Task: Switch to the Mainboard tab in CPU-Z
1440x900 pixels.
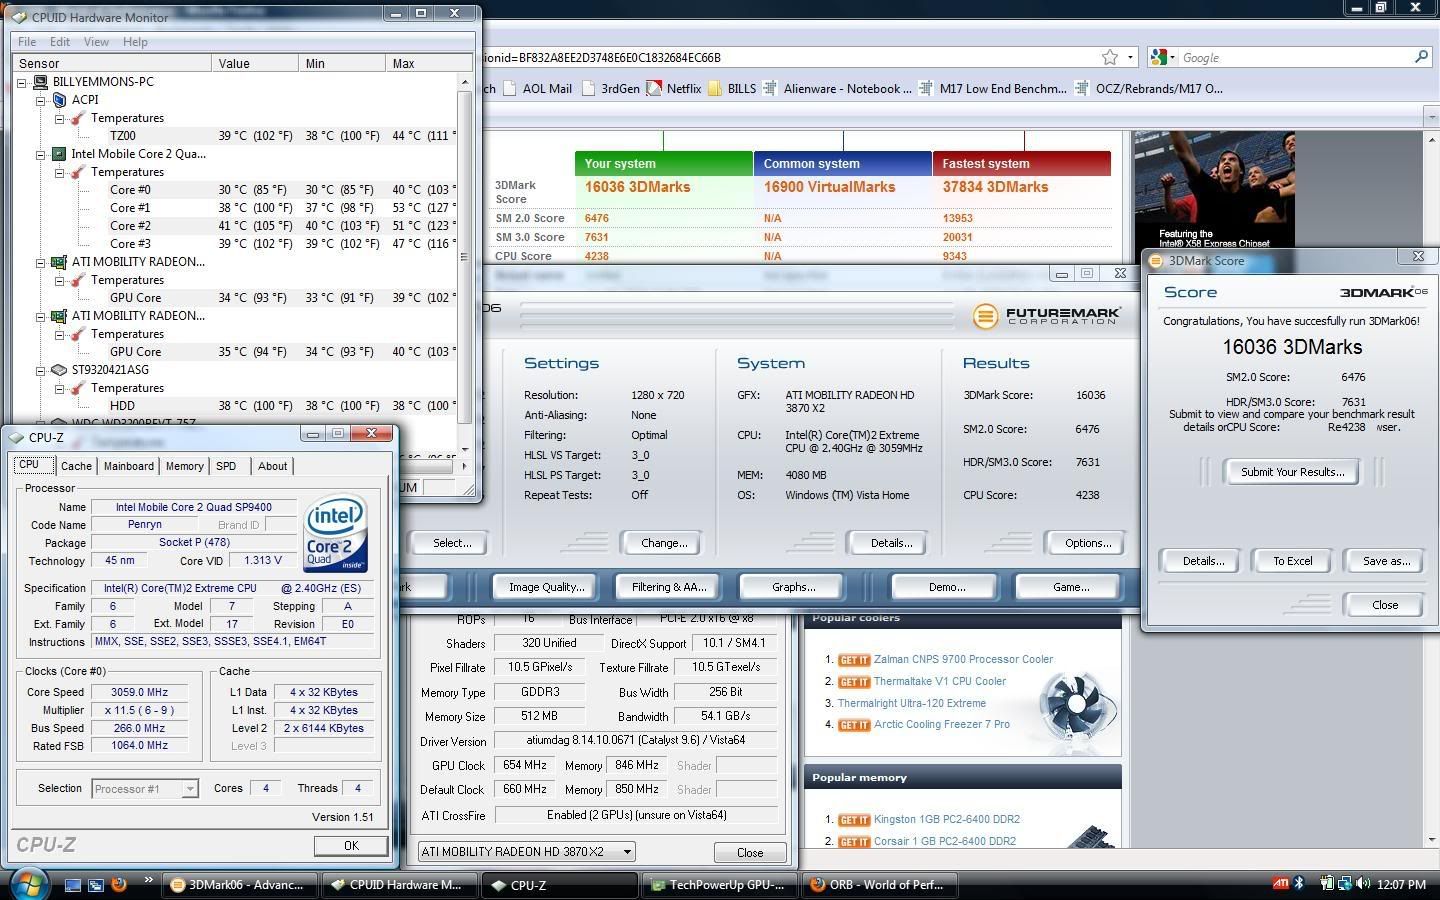Action: [x=129, y=466]
